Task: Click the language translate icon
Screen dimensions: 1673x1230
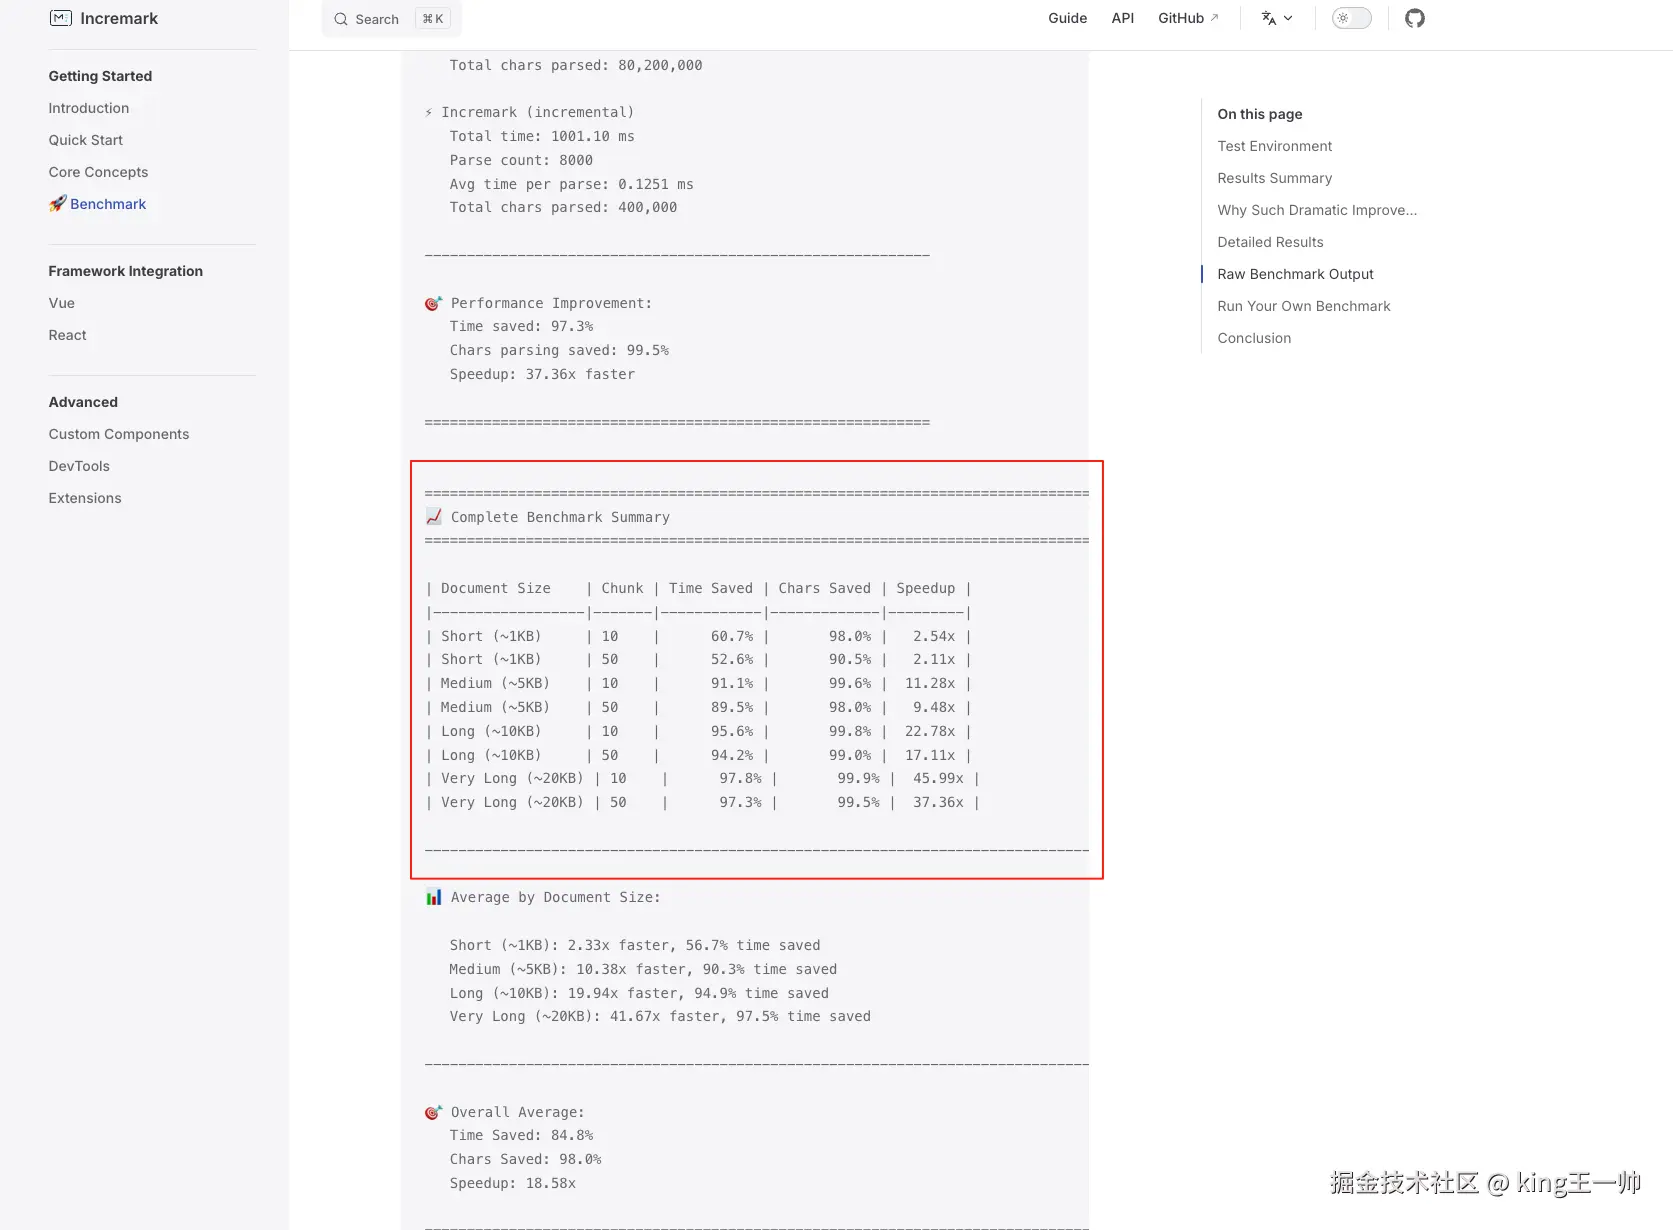Action: pos(1268,18)
